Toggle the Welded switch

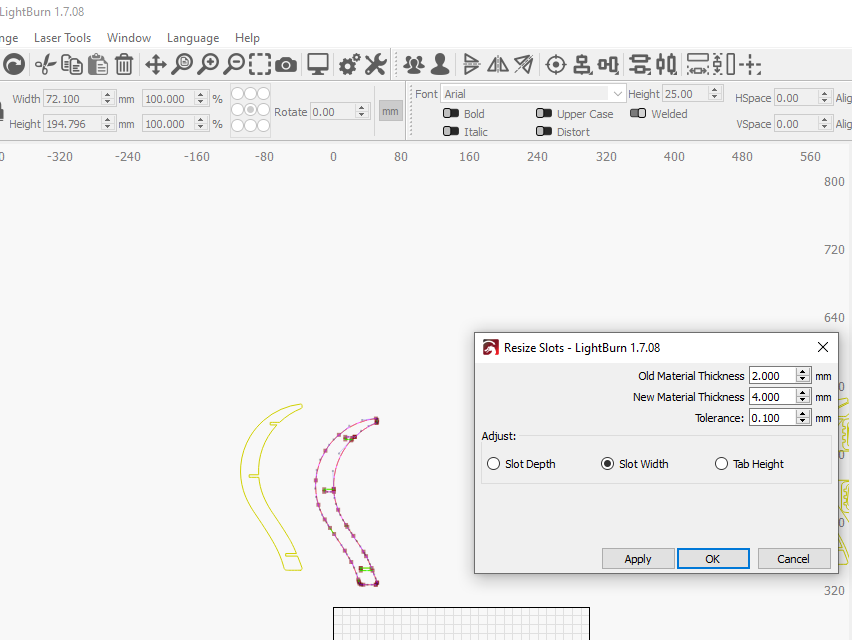pos(638,114)
